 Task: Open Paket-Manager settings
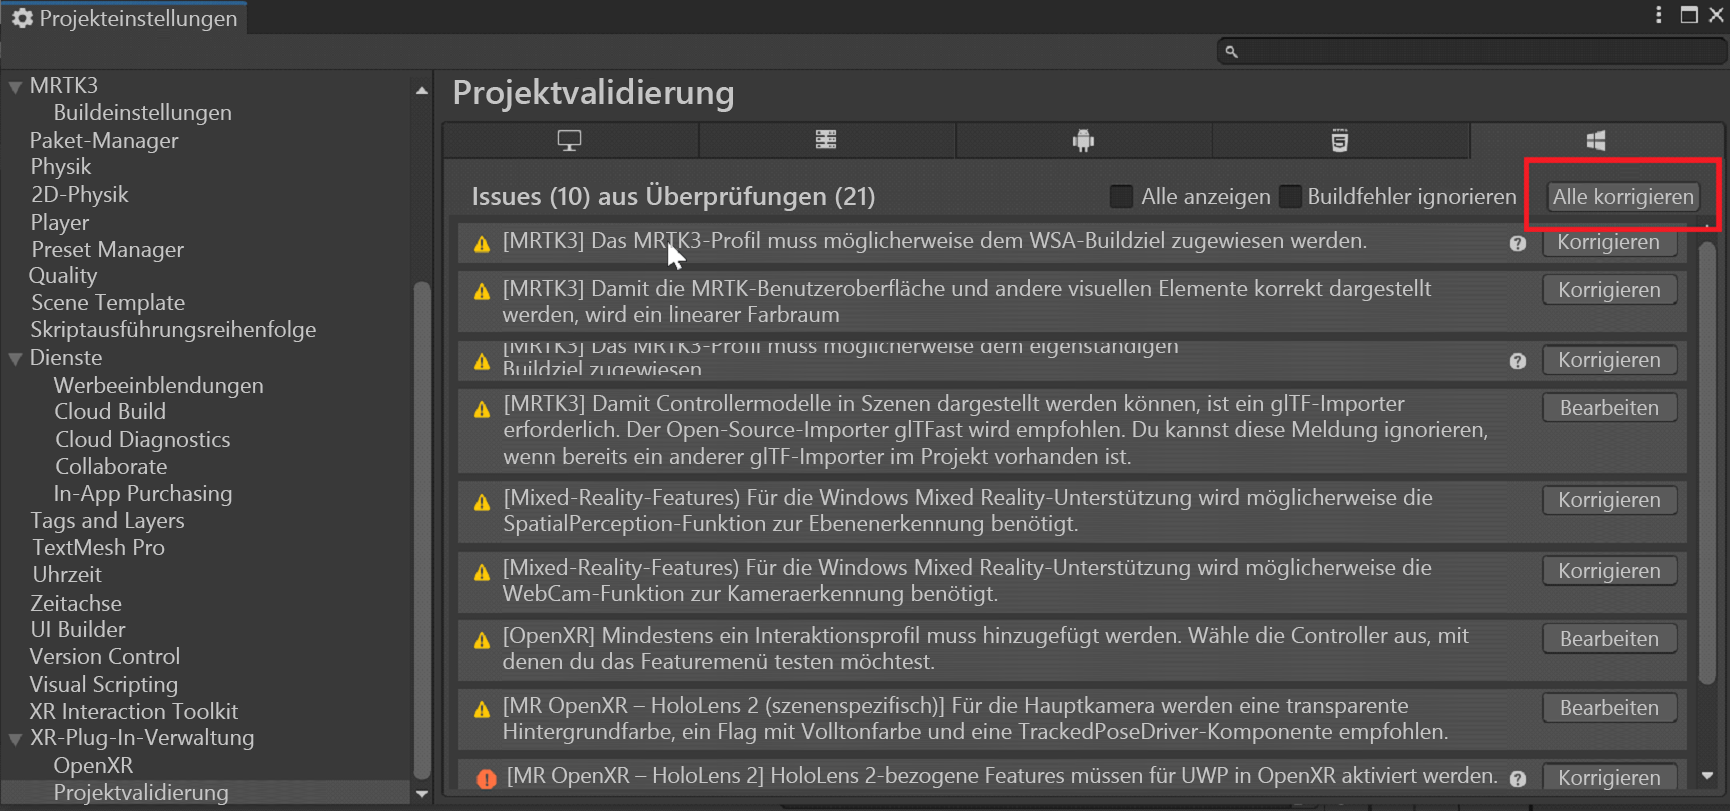104,141
